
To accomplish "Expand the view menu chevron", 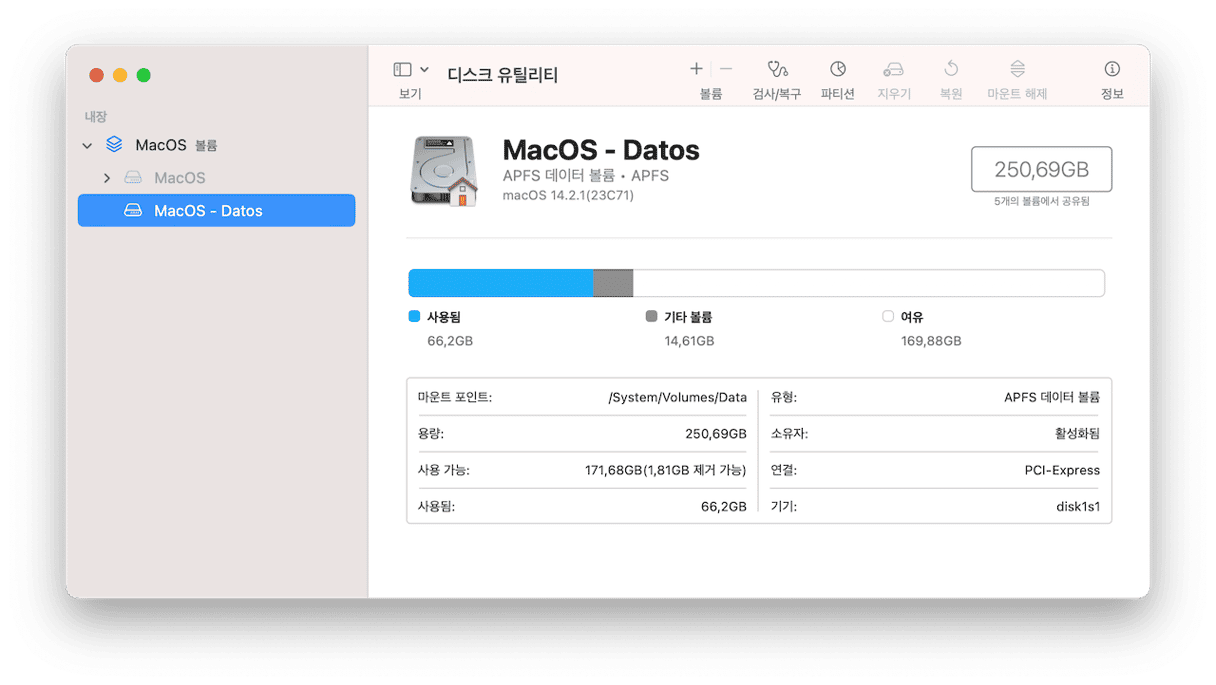I will click(424, 69).
